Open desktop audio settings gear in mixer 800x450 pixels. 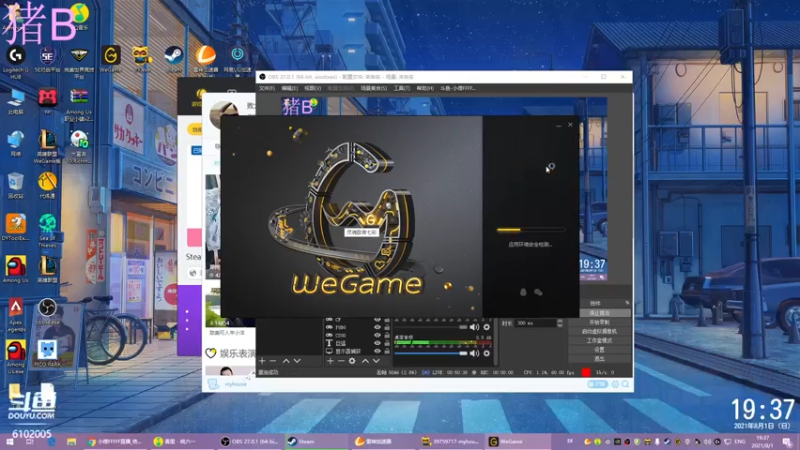[x=486, y=353]
